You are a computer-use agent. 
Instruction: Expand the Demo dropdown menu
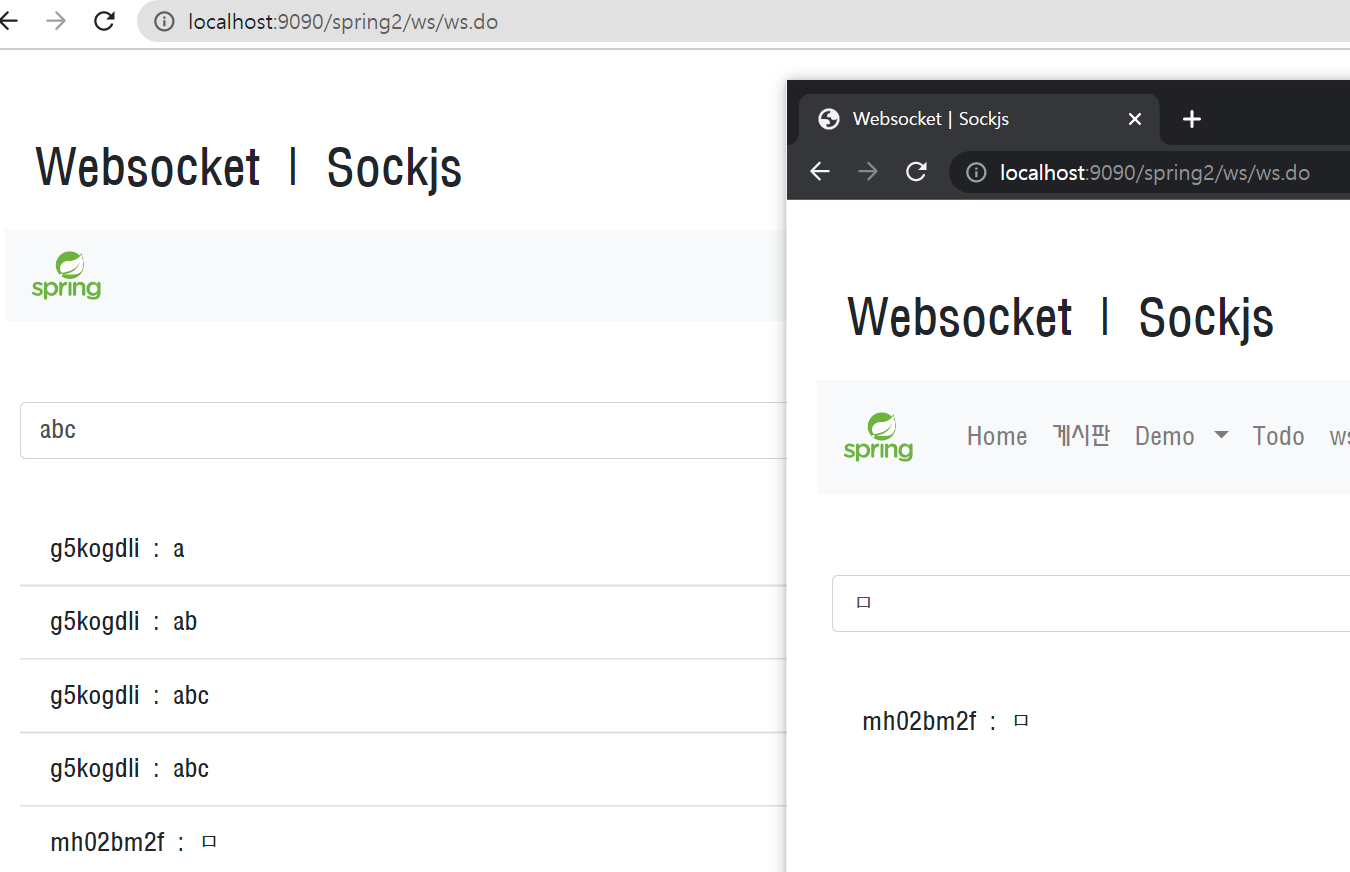point(1181,436)
